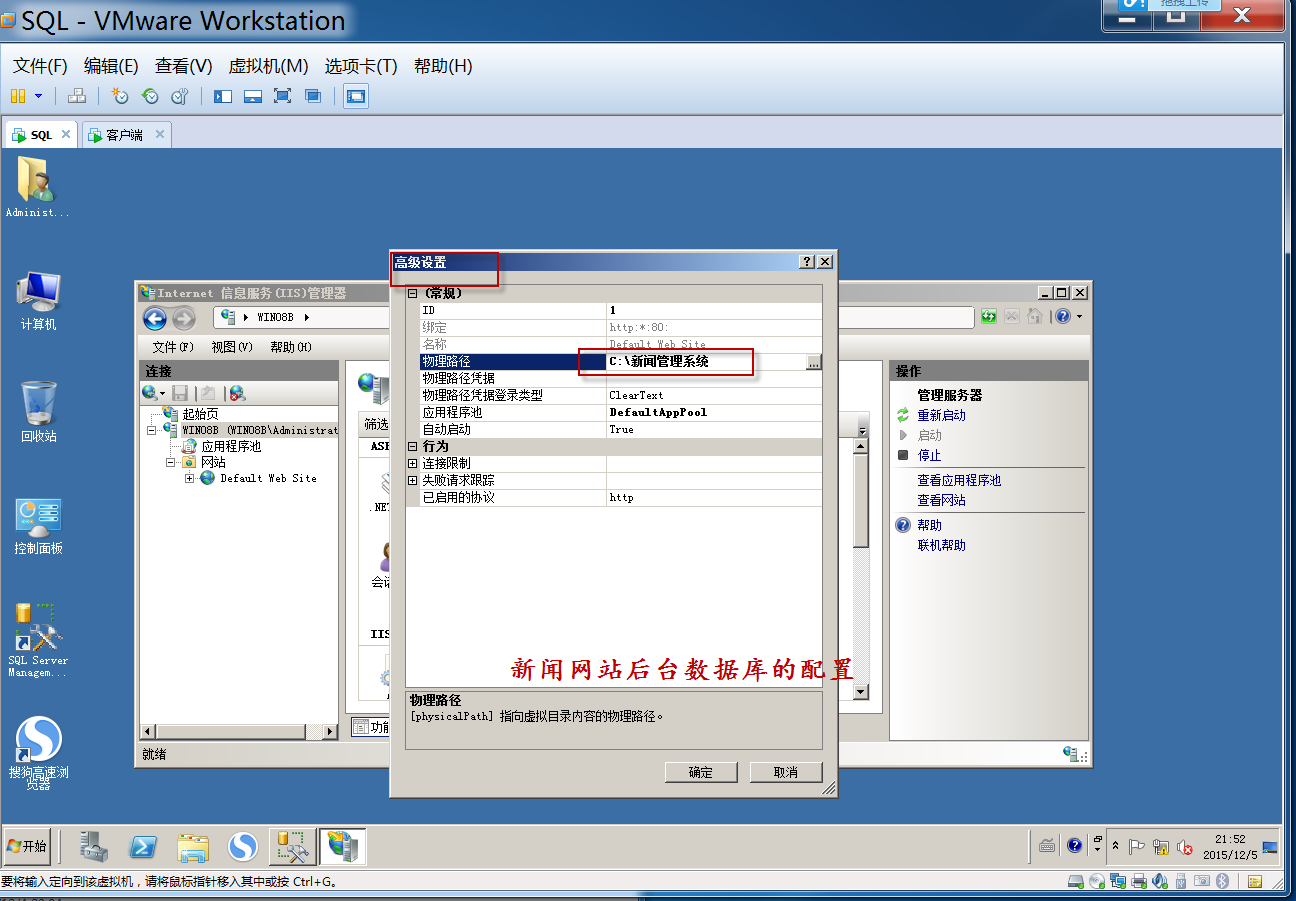Click 查看网站 in the 操作 pane

[x=942, y=500]
